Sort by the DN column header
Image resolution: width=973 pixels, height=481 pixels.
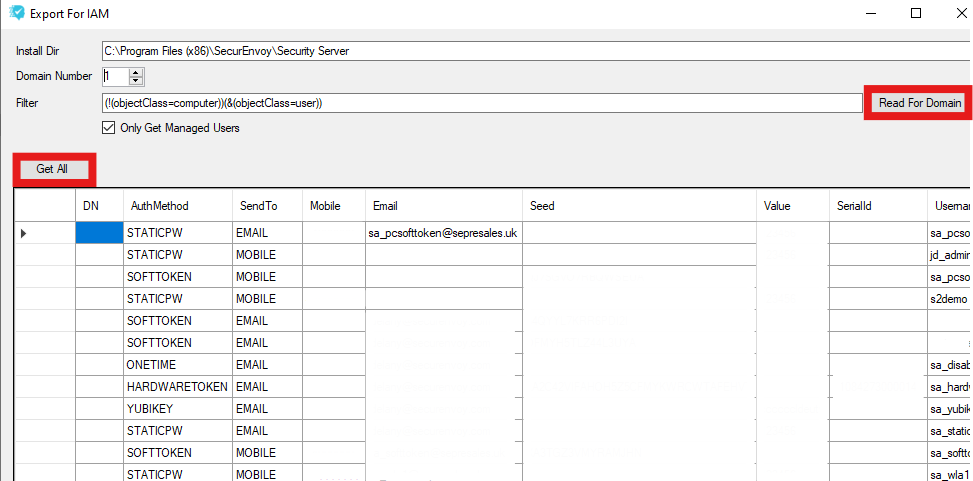click(x=99, y=205)
